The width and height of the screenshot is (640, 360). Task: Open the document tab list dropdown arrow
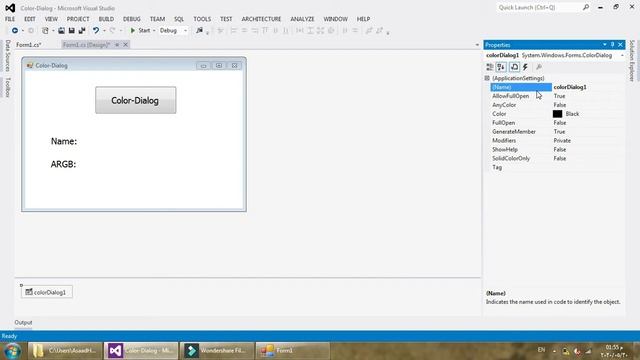pos(477,44)
